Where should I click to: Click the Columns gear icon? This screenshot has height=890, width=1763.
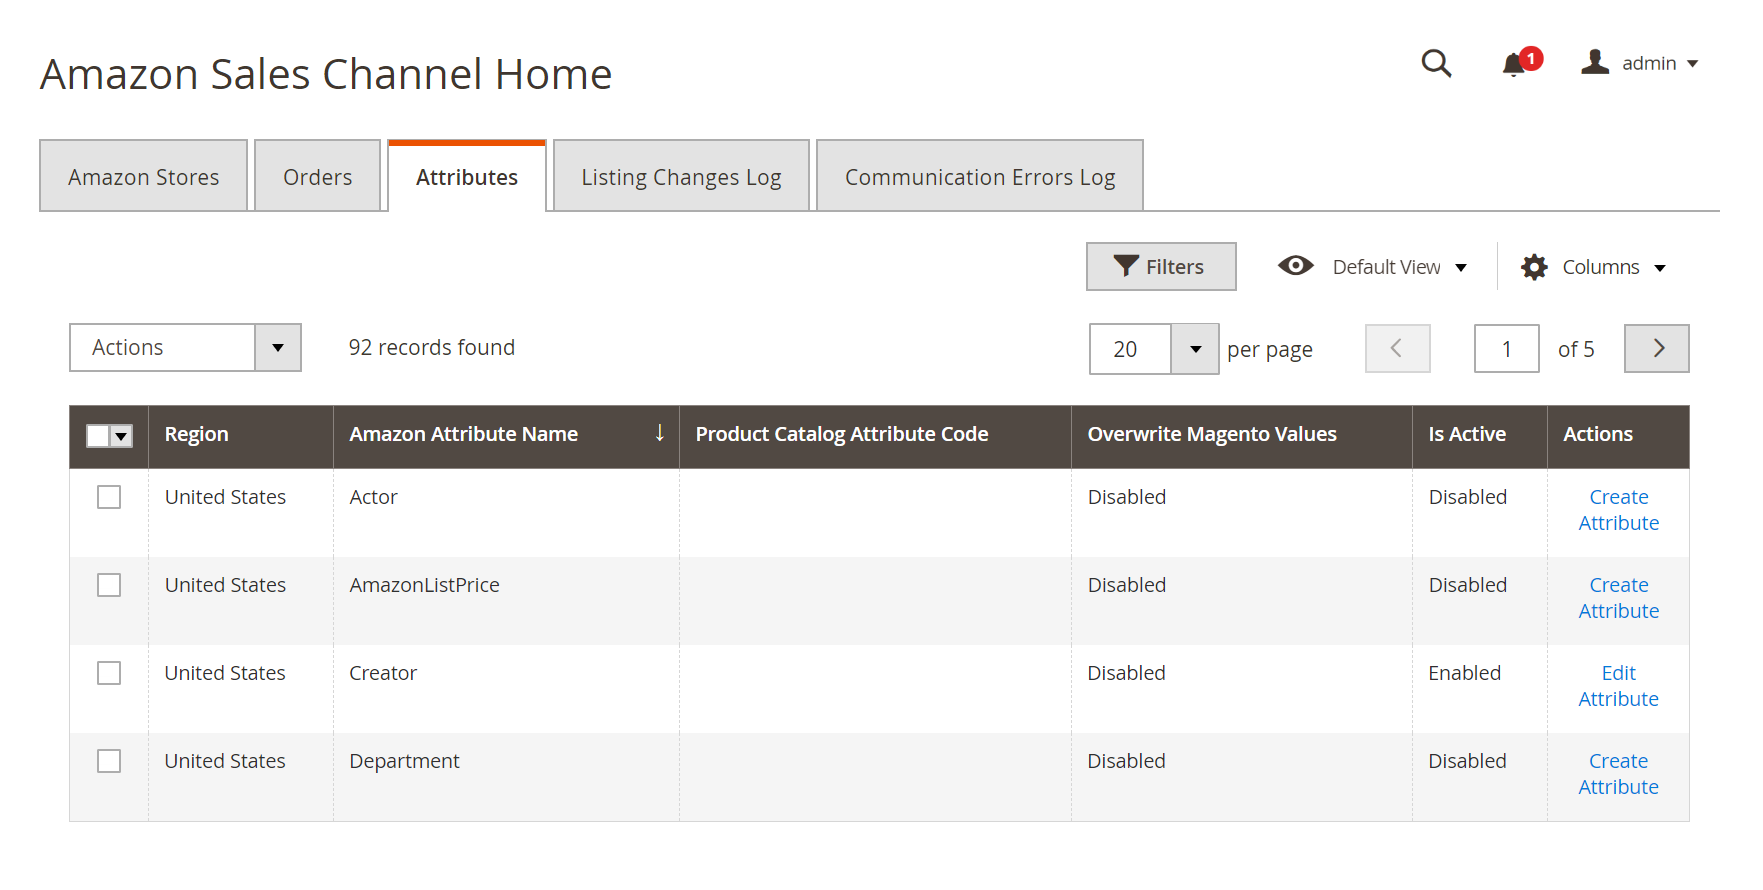point(1534,267)
